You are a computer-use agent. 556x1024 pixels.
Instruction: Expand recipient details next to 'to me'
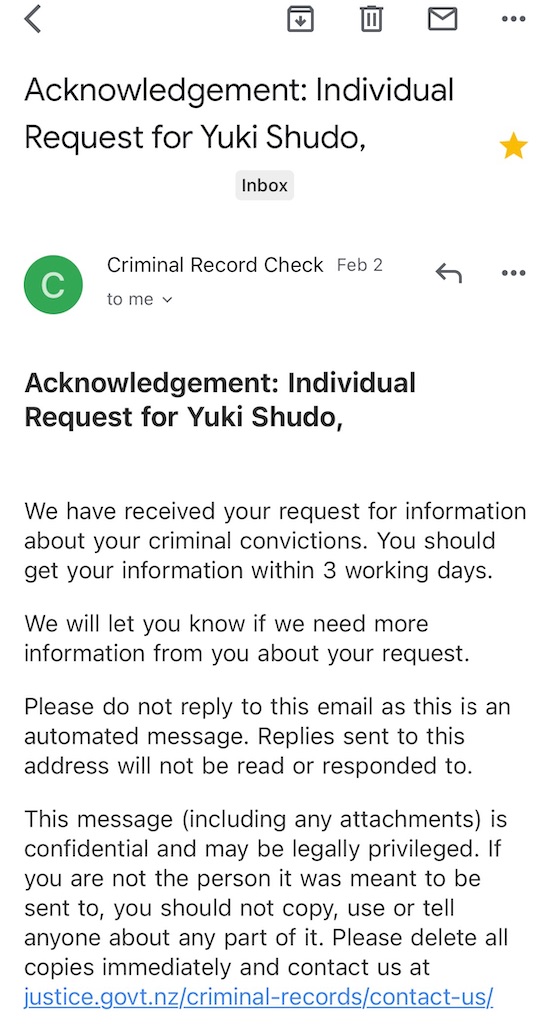[x=167, y=300]
